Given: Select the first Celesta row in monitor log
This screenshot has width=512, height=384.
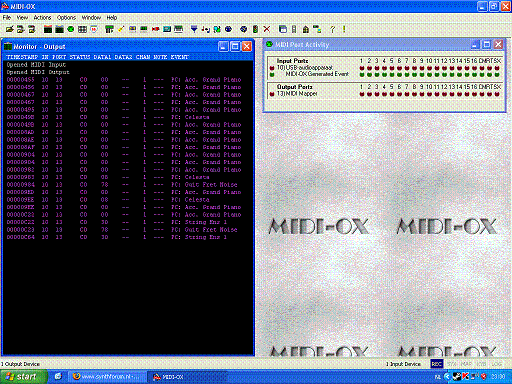Looking at the screenshot, I should [x=124, y=117].
